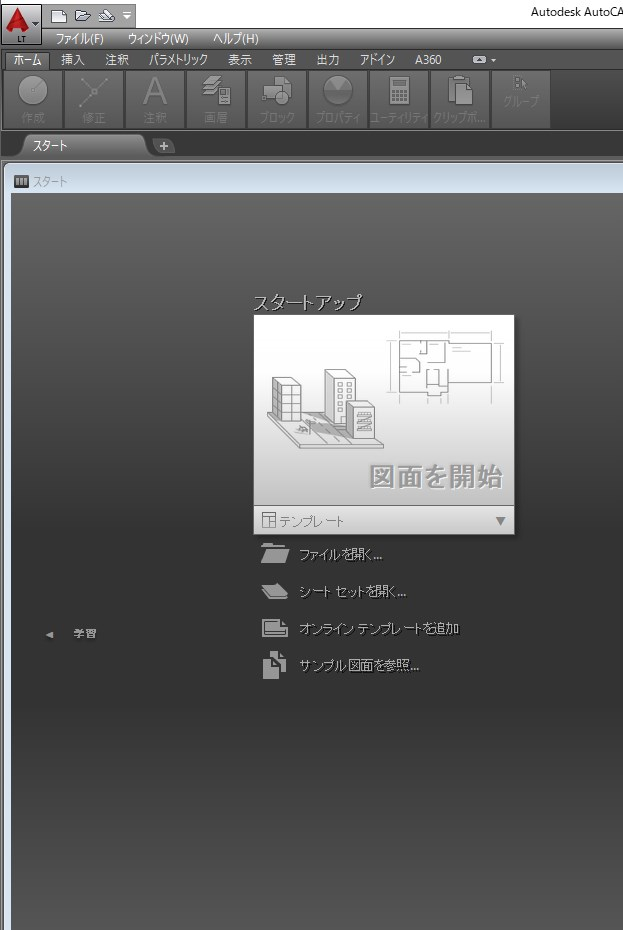Add a new drawing tab with plus button
Screen dimensions: 623x930
point(164,146)
